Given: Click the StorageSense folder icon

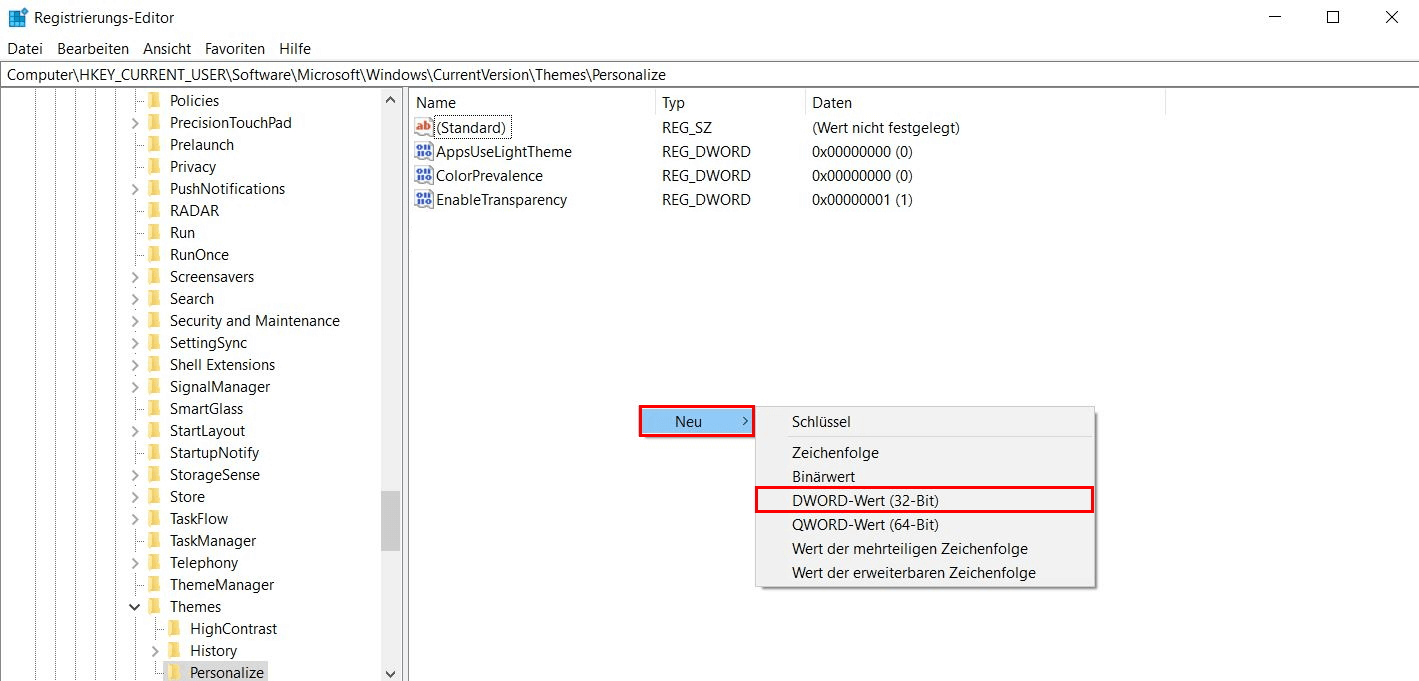Looking at the screenshot, I should 154,474.
